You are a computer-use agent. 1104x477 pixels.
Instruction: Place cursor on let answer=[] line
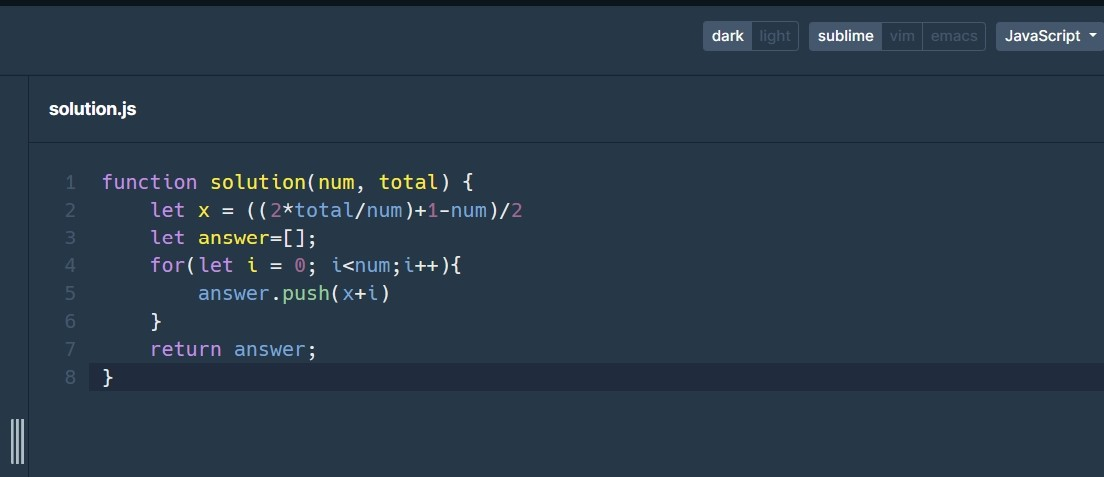pyautogui.click(x=234, y=238)
